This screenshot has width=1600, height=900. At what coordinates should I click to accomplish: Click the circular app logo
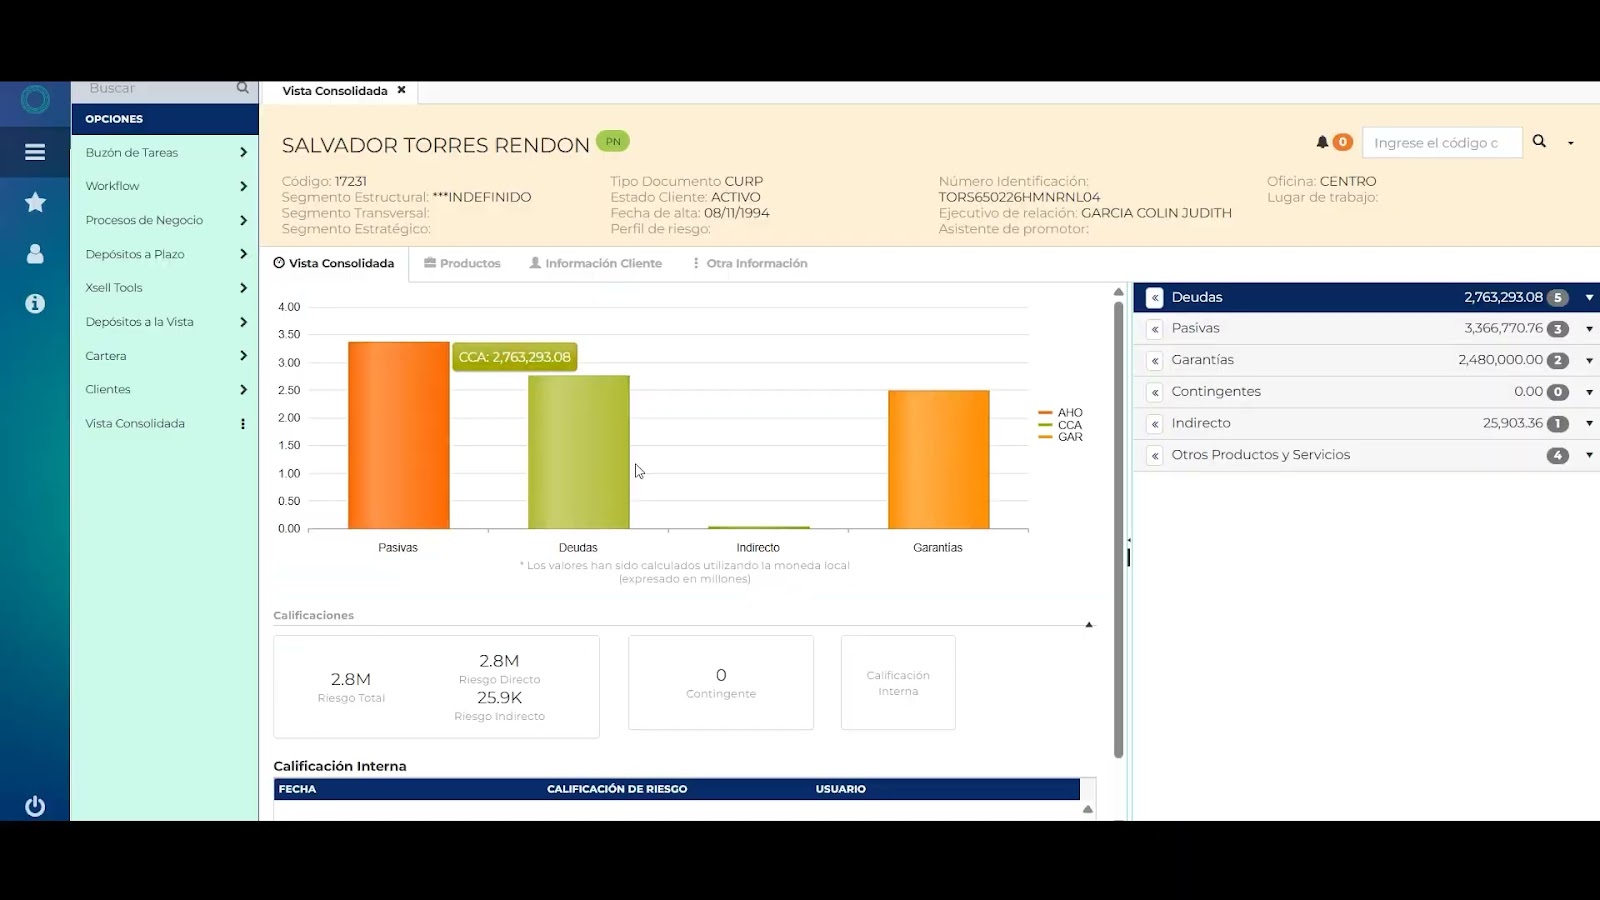point(35,100)
